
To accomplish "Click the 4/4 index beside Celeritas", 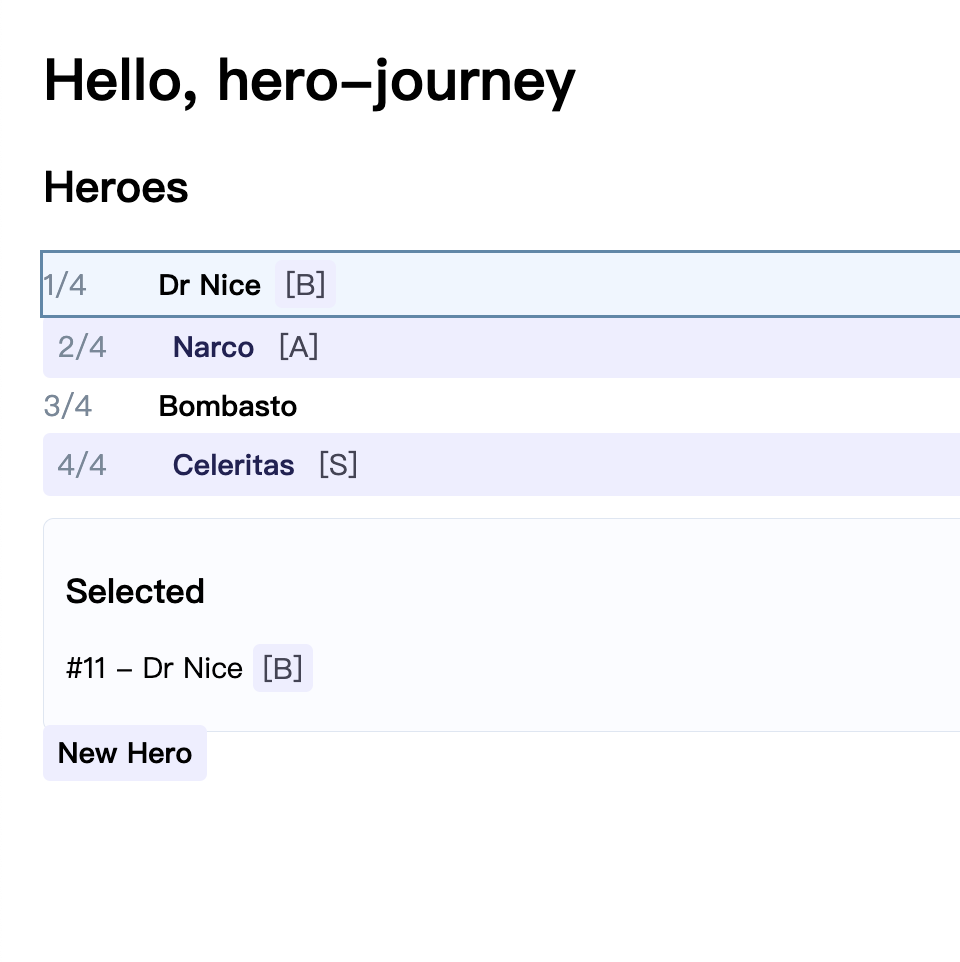I will click(82, 465).
